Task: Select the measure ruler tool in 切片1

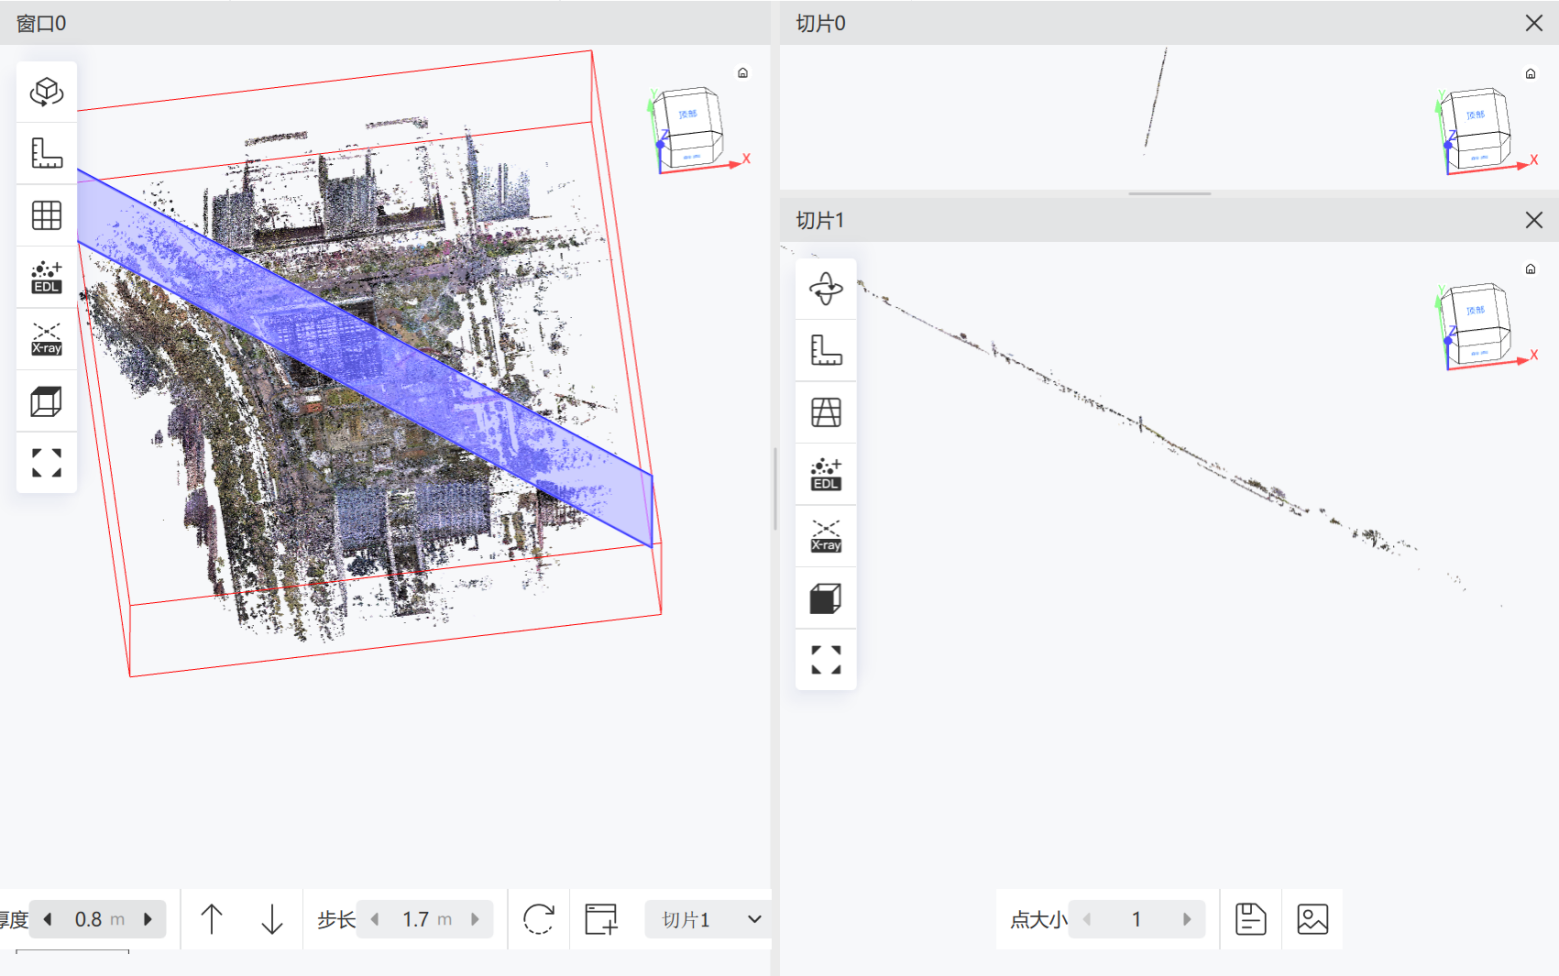Action: tap(825, 350)
